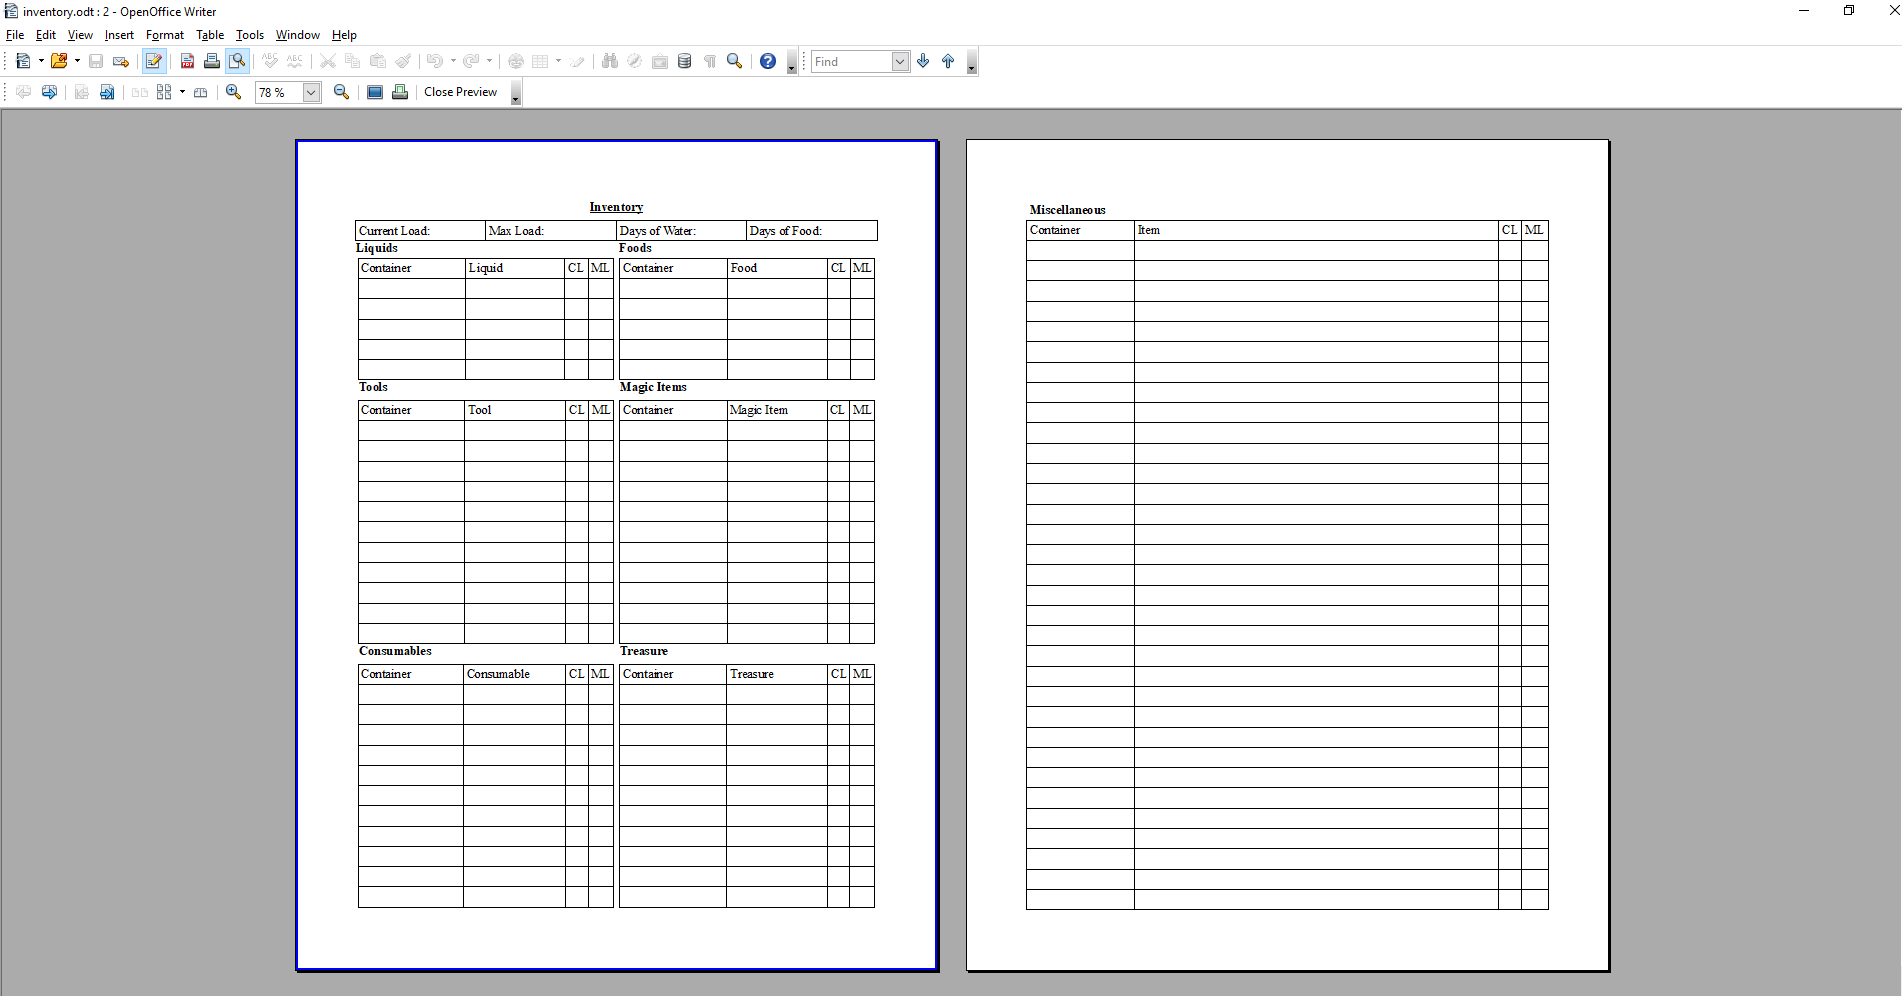This screenshot has width=1902, height=996.
Task: Select Two Pages preview icon
Action: pyautogui.click(x=140, y=92)
